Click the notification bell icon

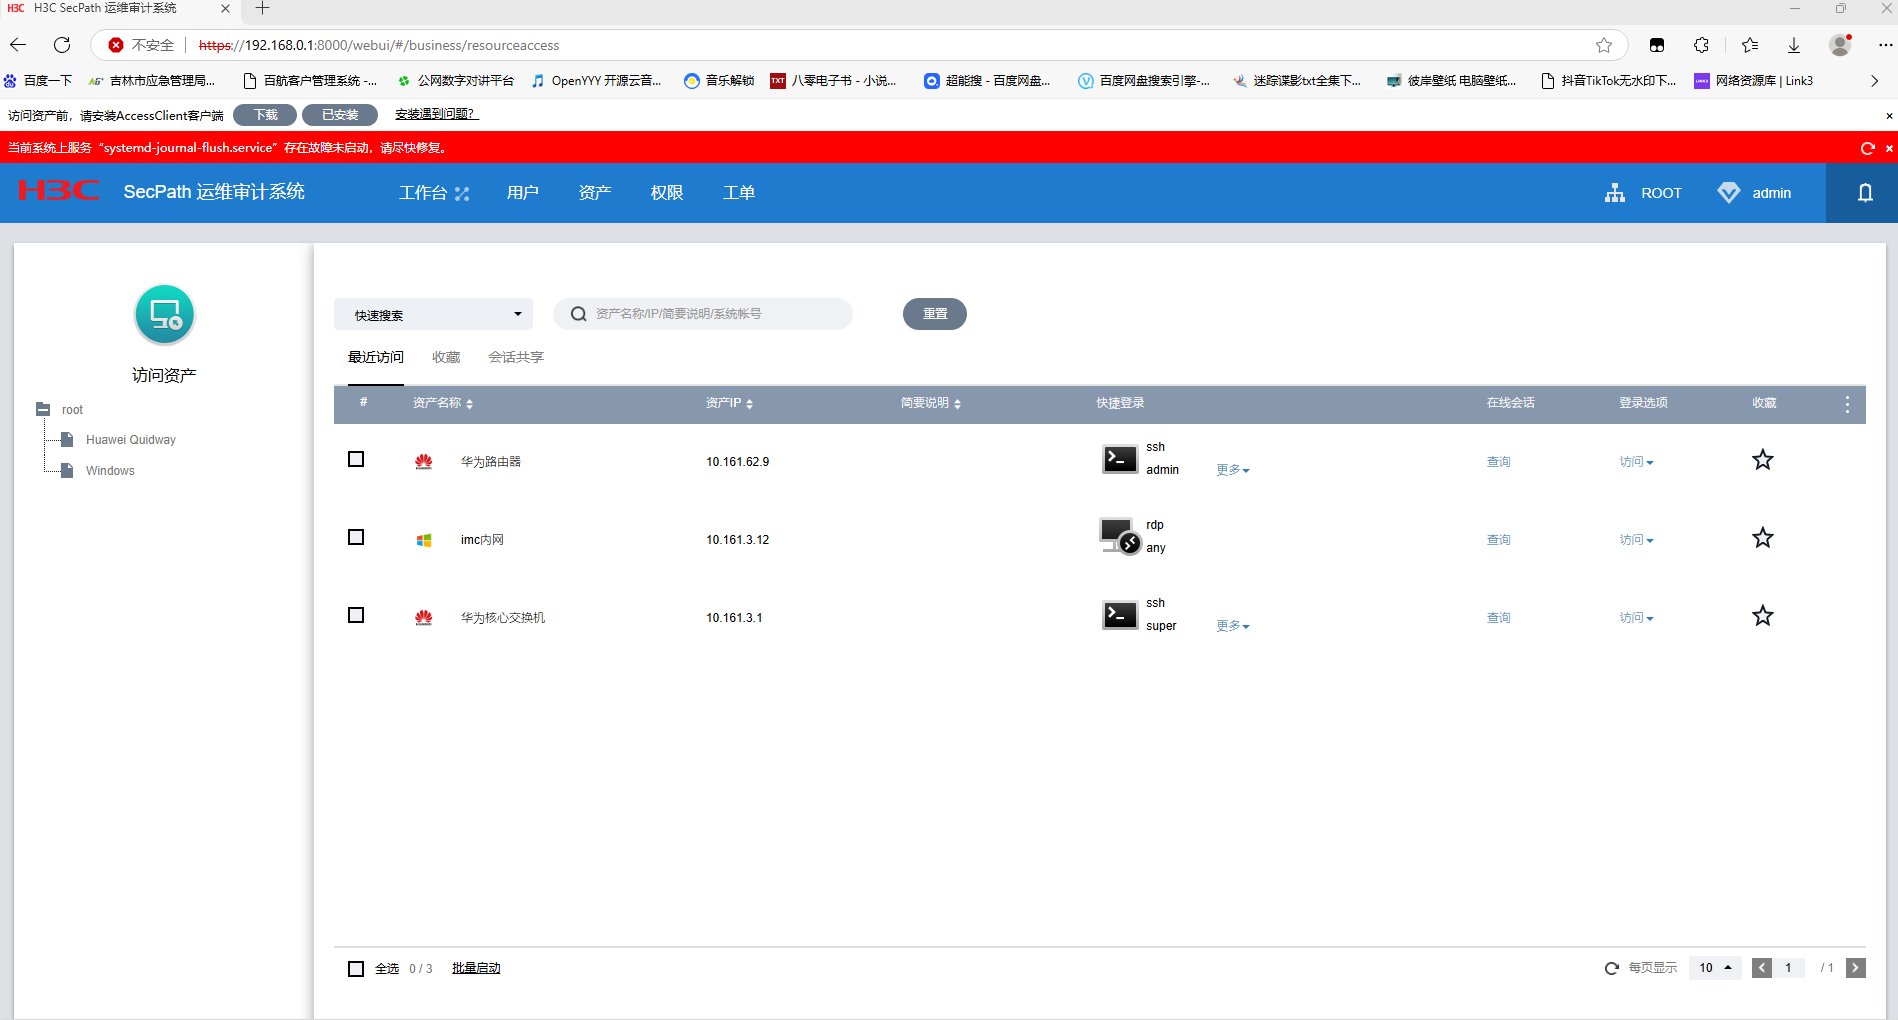pos(1865,193)
